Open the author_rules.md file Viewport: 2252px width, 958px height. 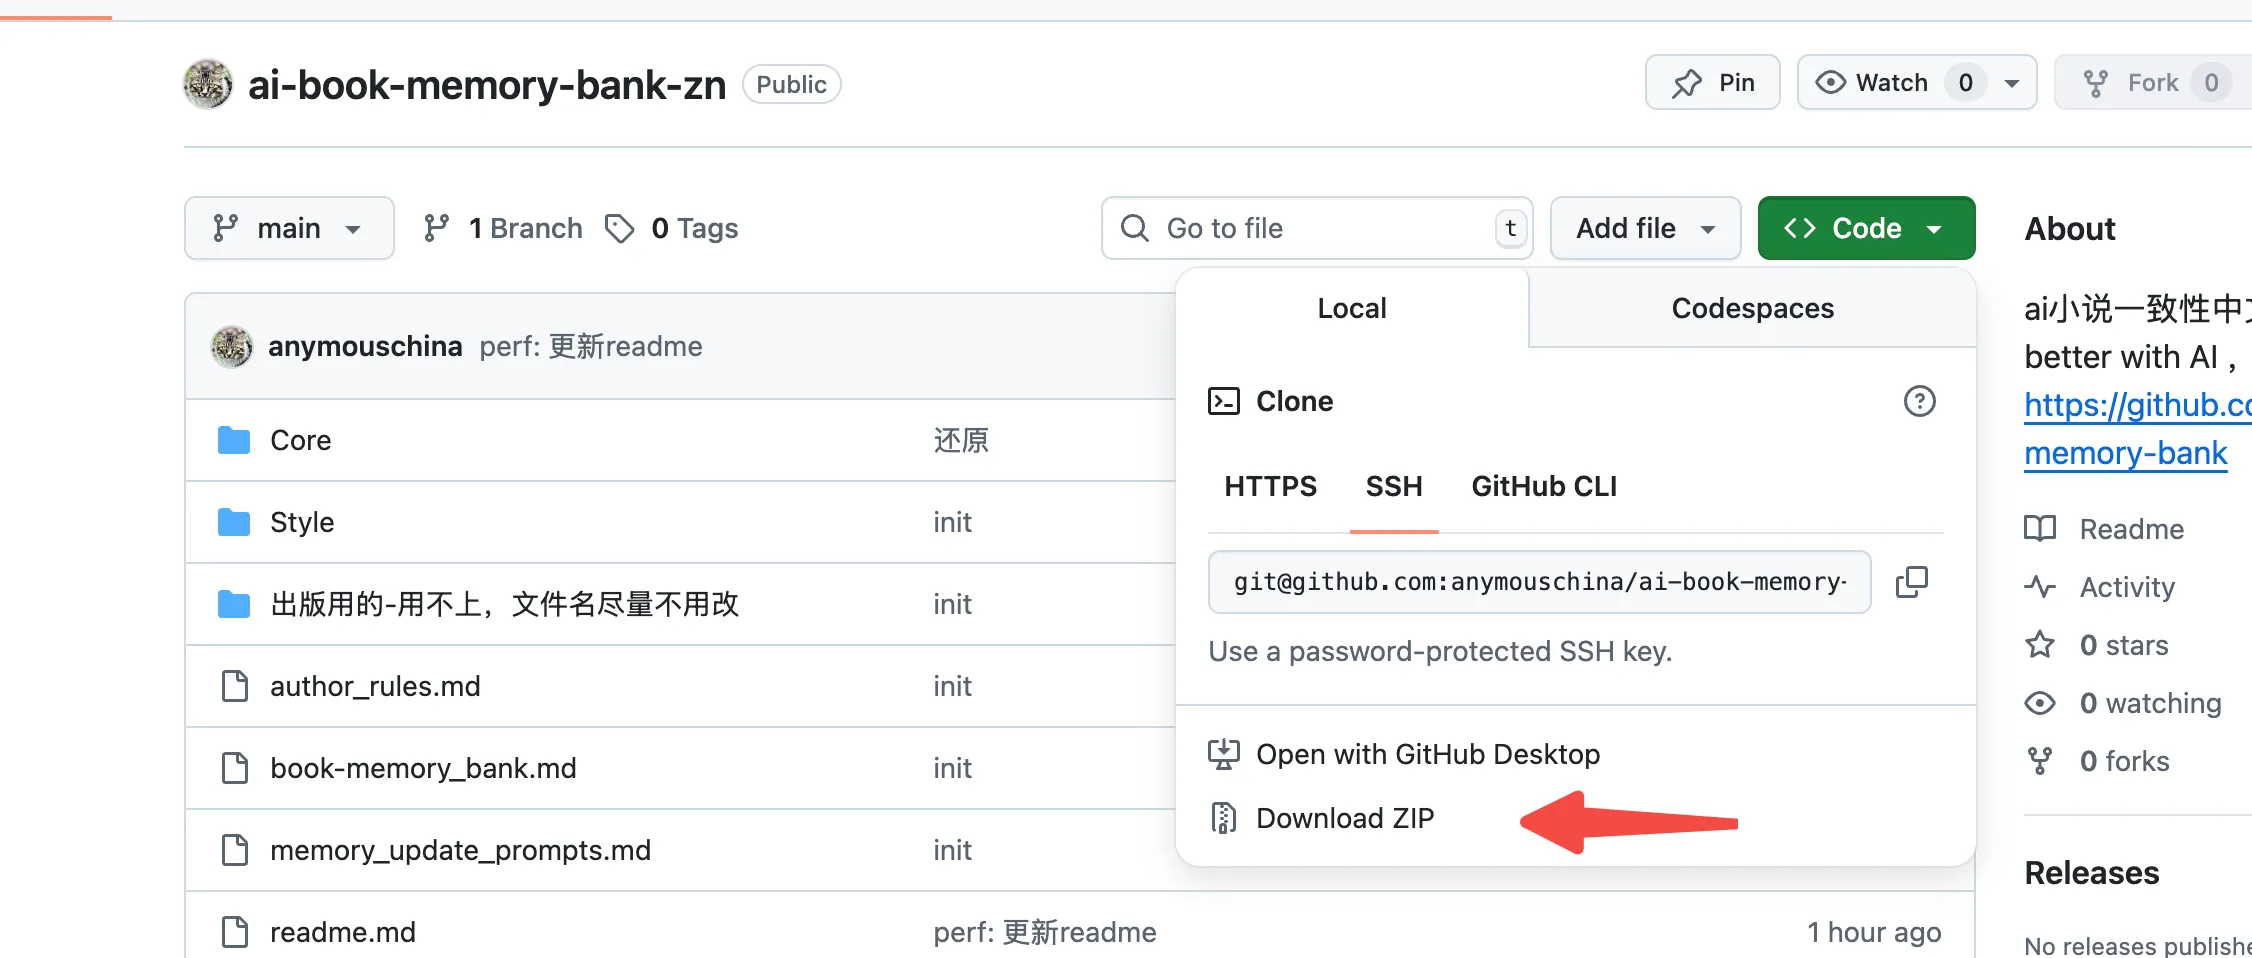[375, 686]
